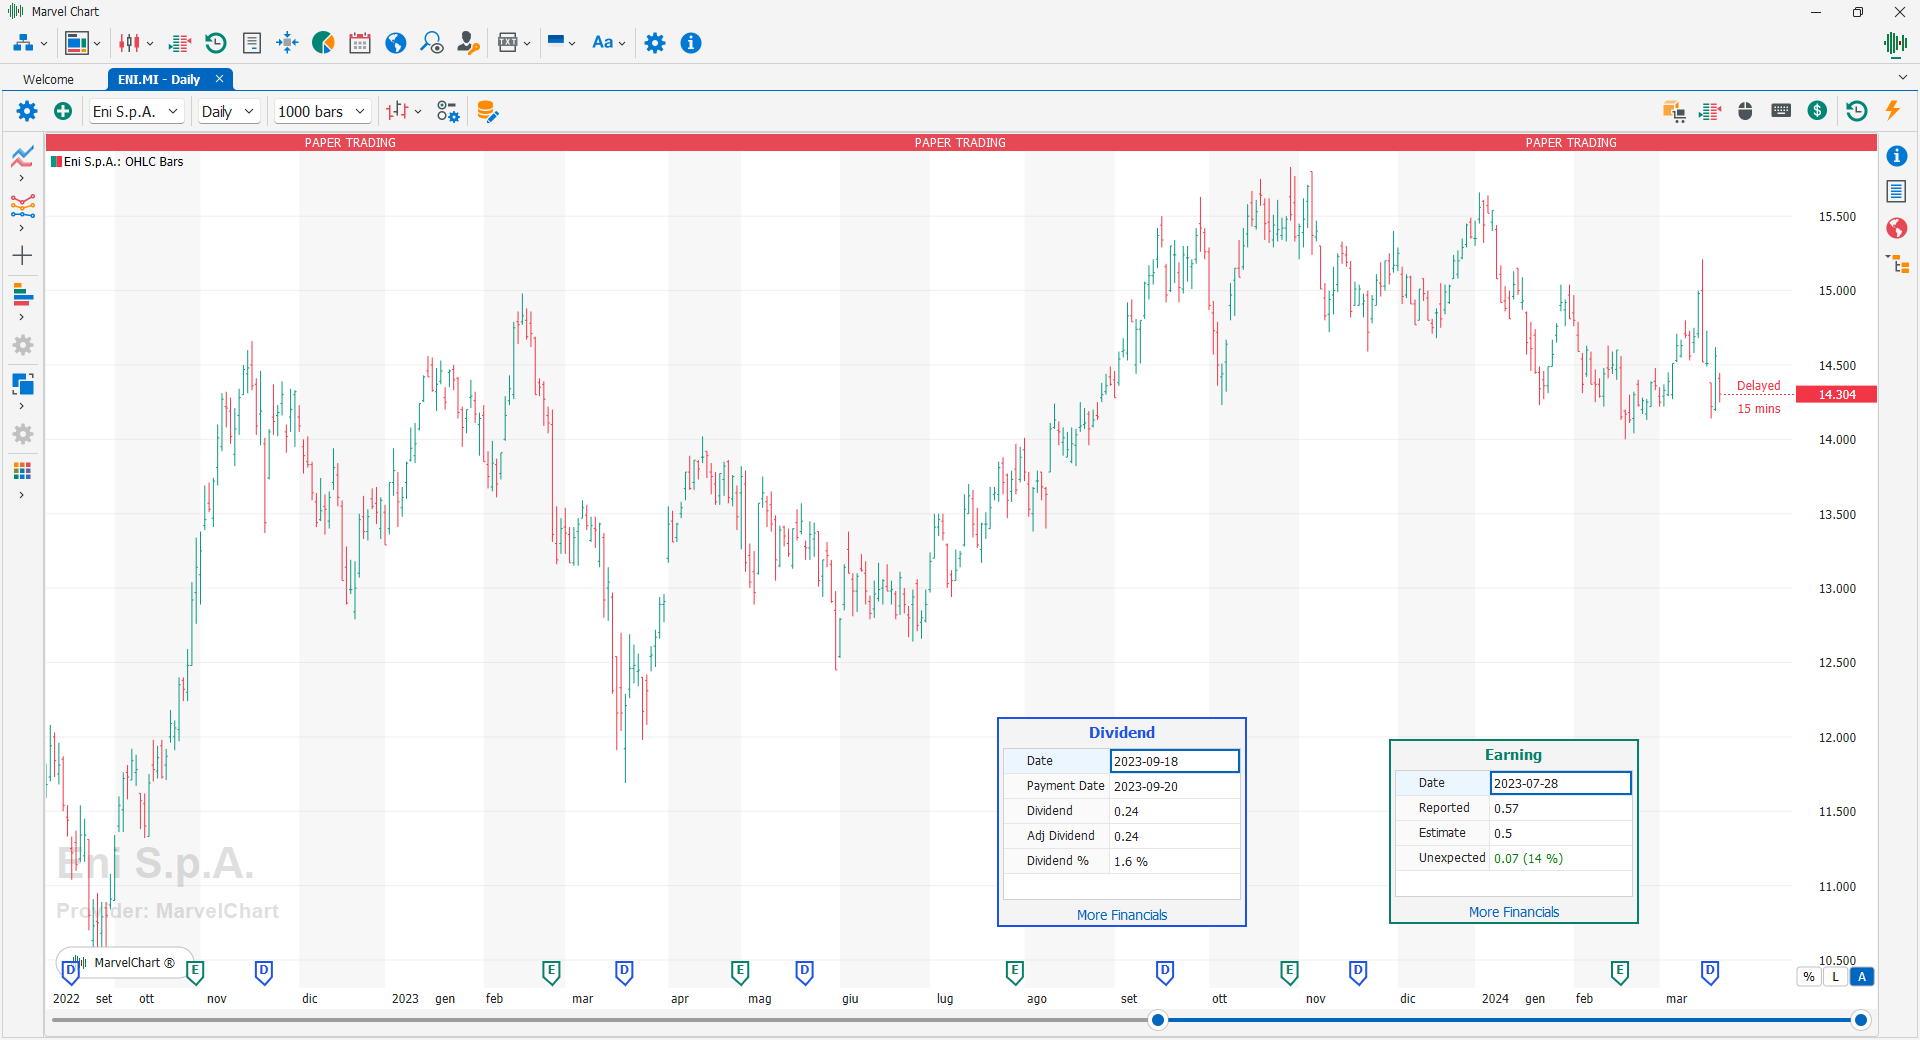
Task: Select the horizontal bars volume profile icon
Action: 23,295
